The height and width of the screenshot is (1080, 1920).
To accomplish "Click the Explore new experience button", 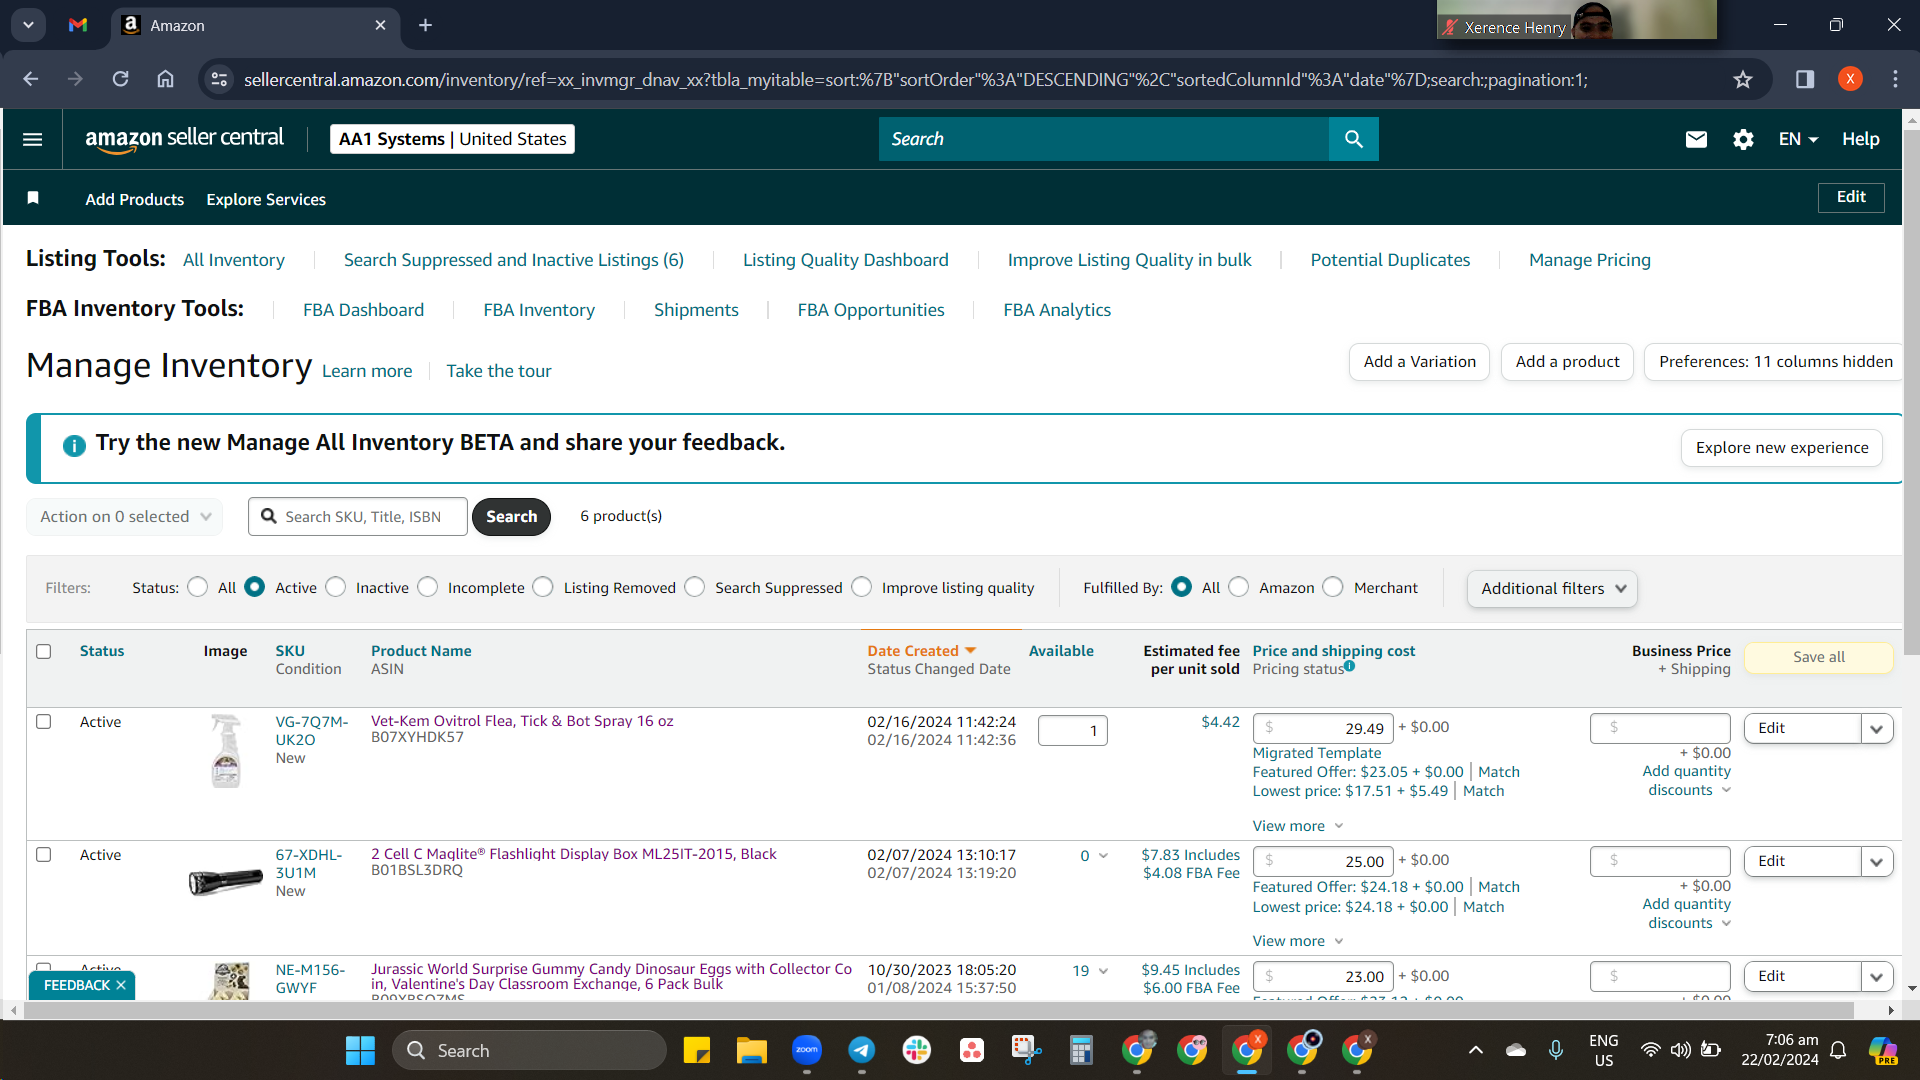I will pos(1782,448).
